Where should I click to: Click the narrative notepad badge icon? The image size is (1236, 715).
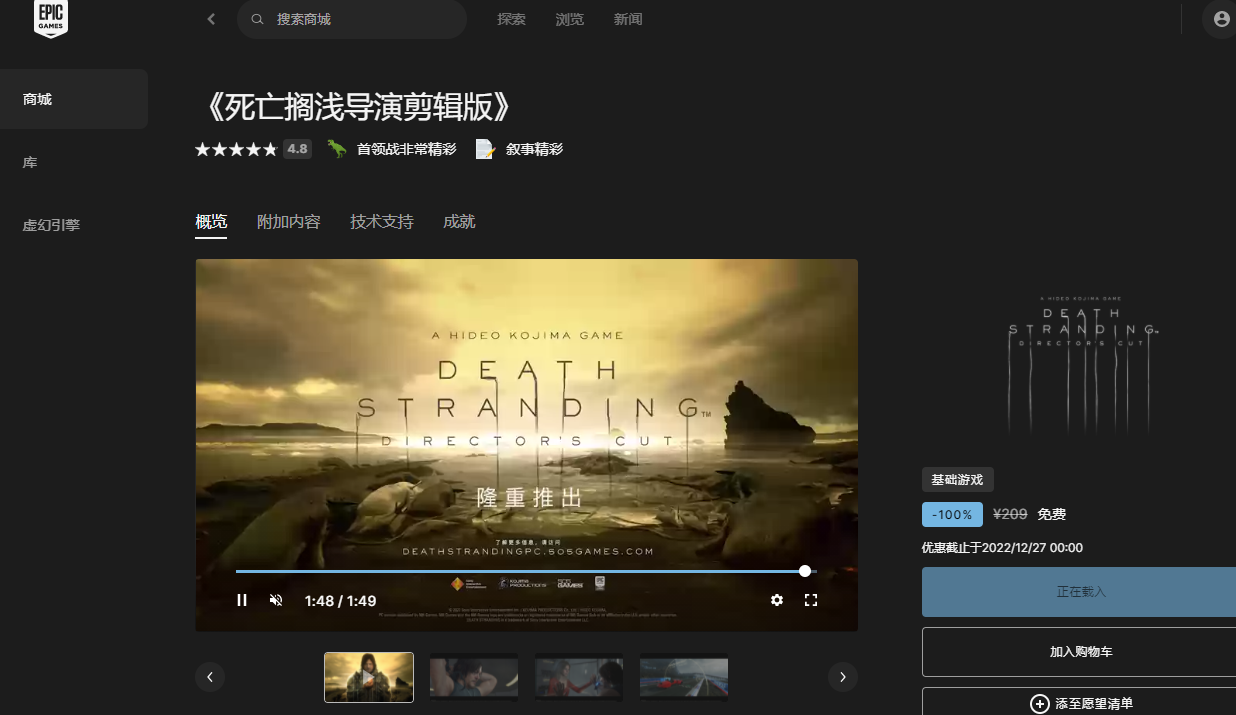[485, 149]
